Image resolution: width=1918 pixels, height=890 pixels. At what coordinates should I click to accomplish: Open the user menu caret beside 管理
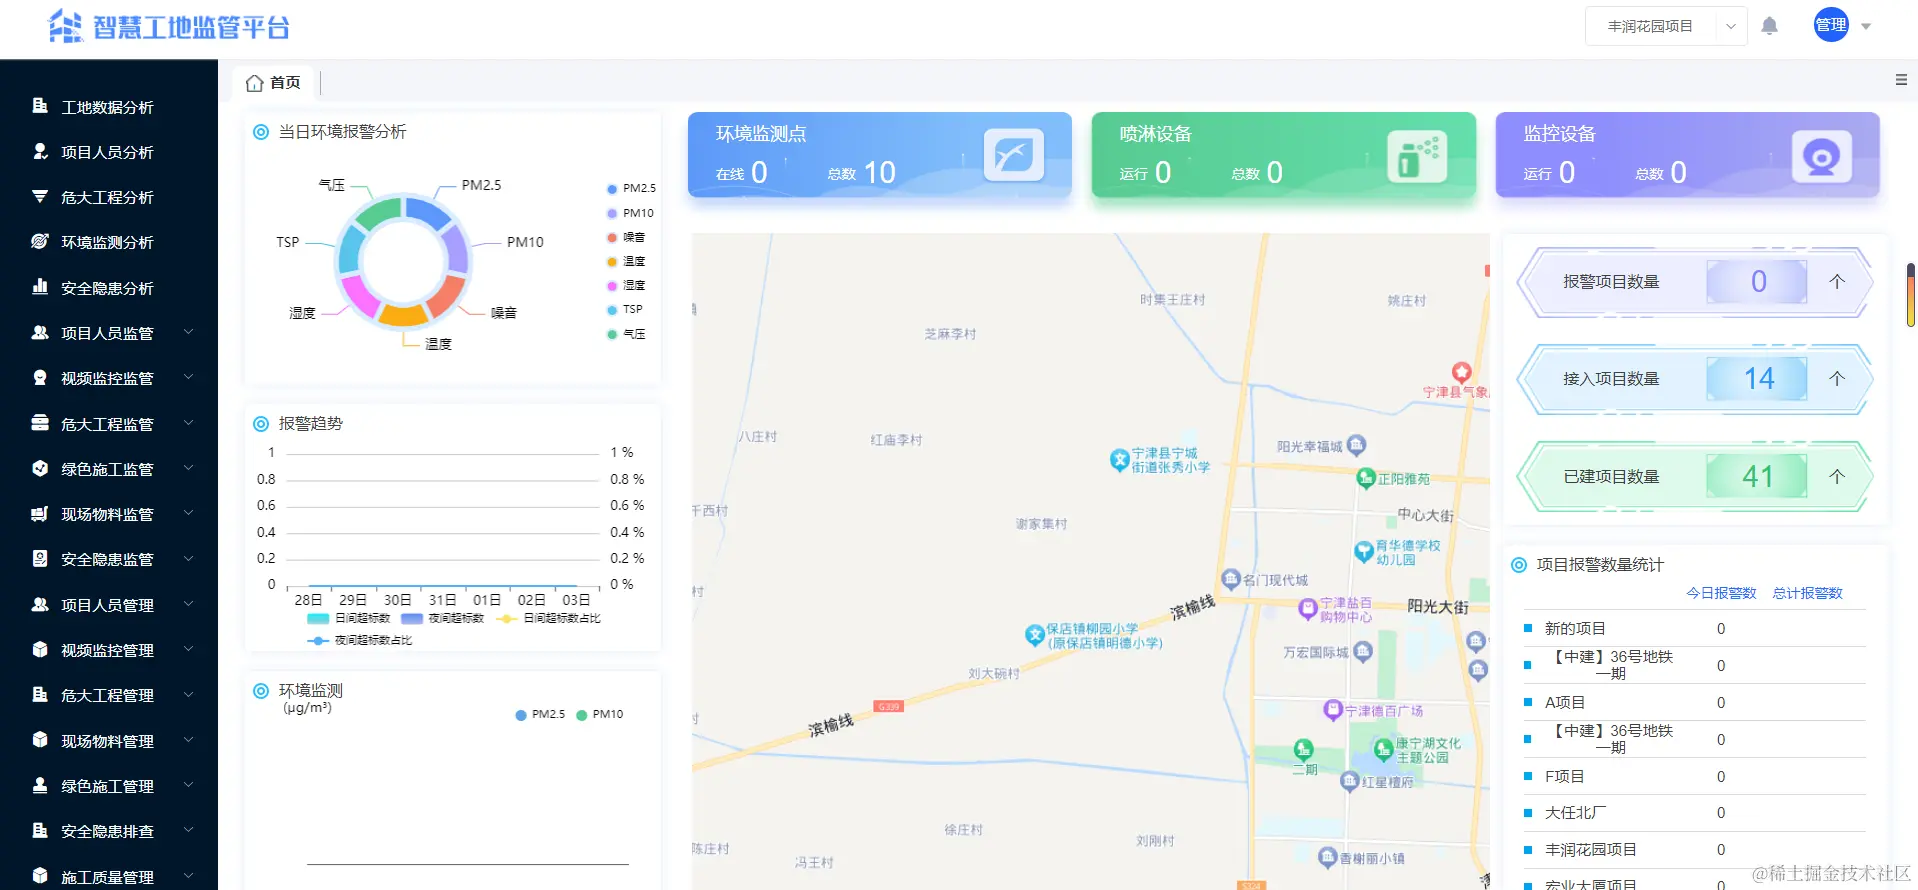(1866, 27)
